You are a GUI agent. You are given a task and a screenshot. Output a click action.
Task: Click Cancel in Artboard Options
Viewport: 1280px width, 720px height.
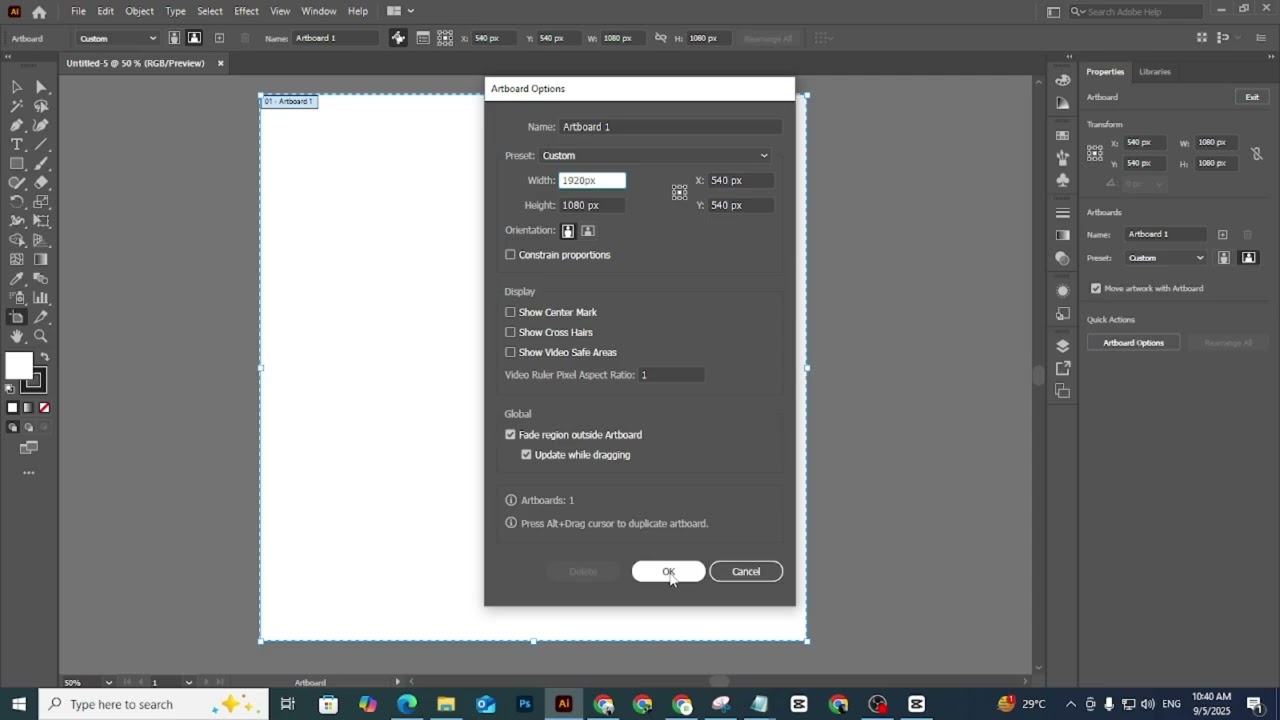746,572
